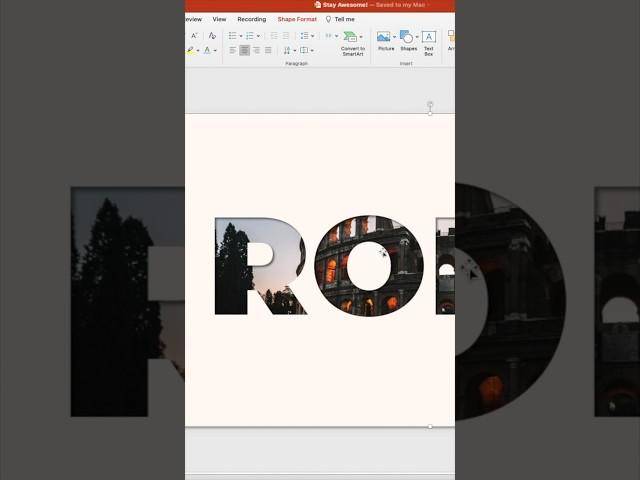Open the Shape Format tab

pos(297,19)
